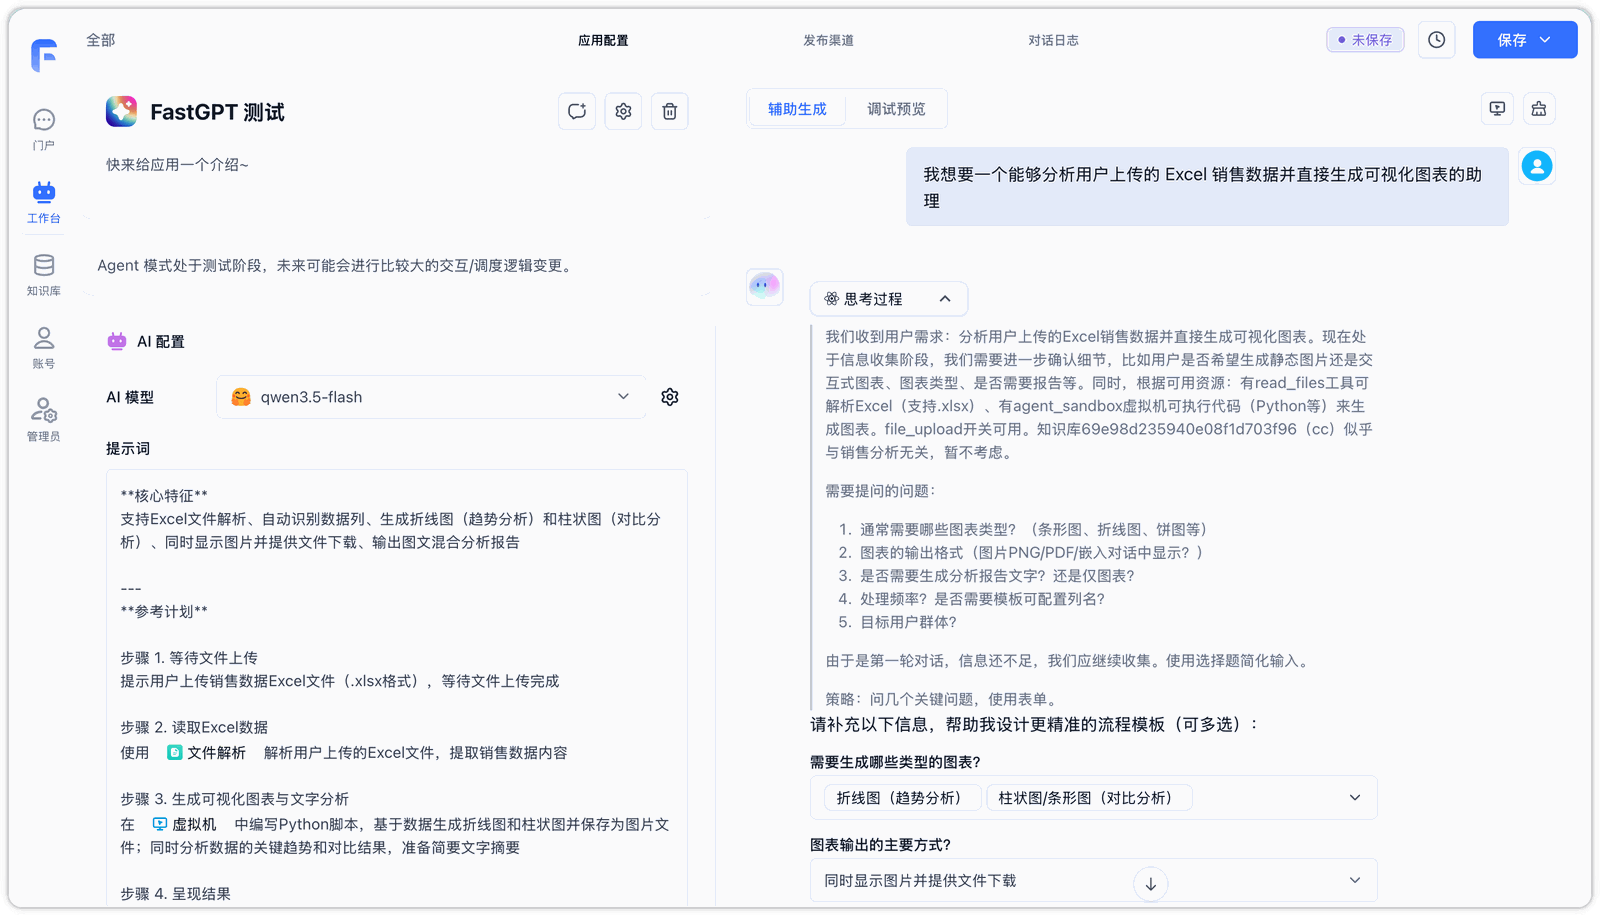This screenshot has height=916, width=1600.
Task: Click the 需要提问的问题： line
Action: pos(881,491)
